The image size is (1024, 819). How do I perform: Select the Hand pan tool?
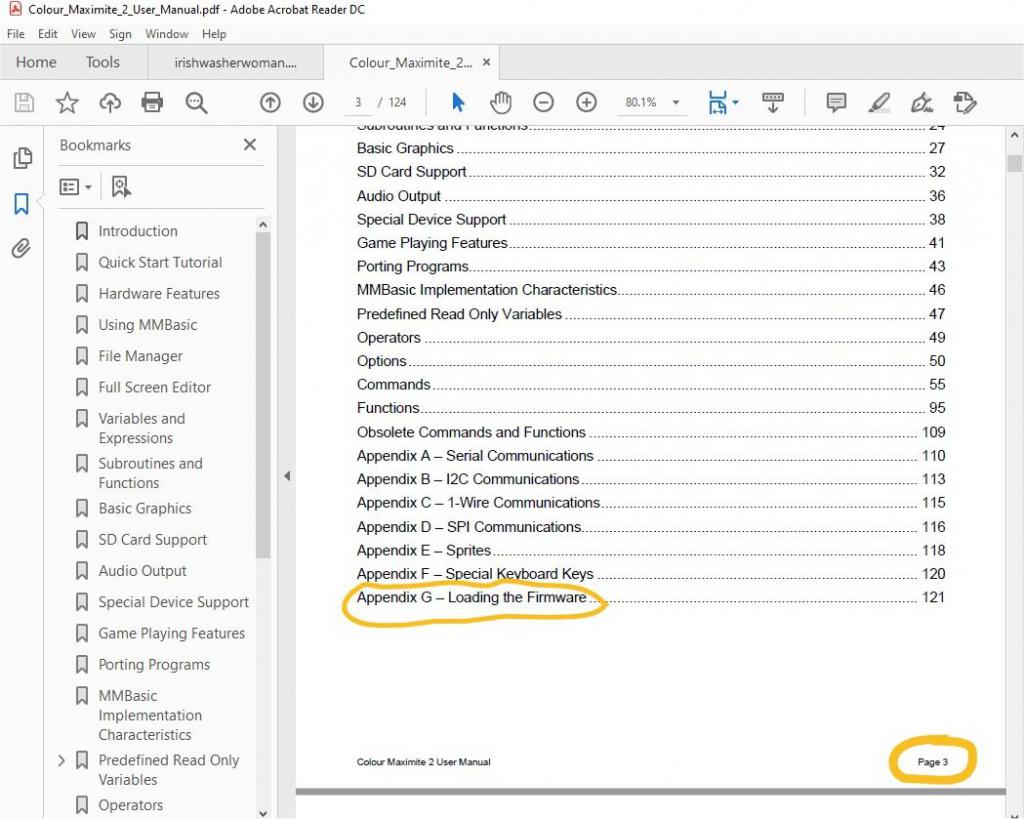click(x=500, y=102)
